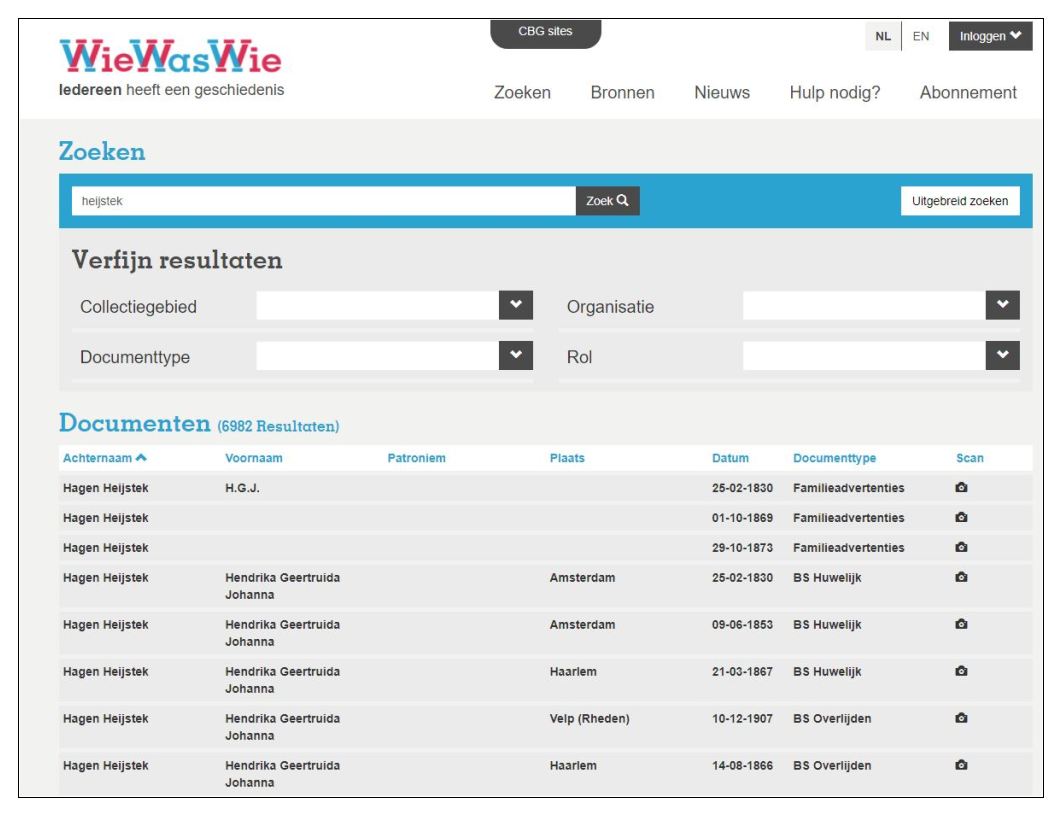Click the Zoek search button
The width and height of the screenshot is (1062, 816).
(x=607, y=201)
